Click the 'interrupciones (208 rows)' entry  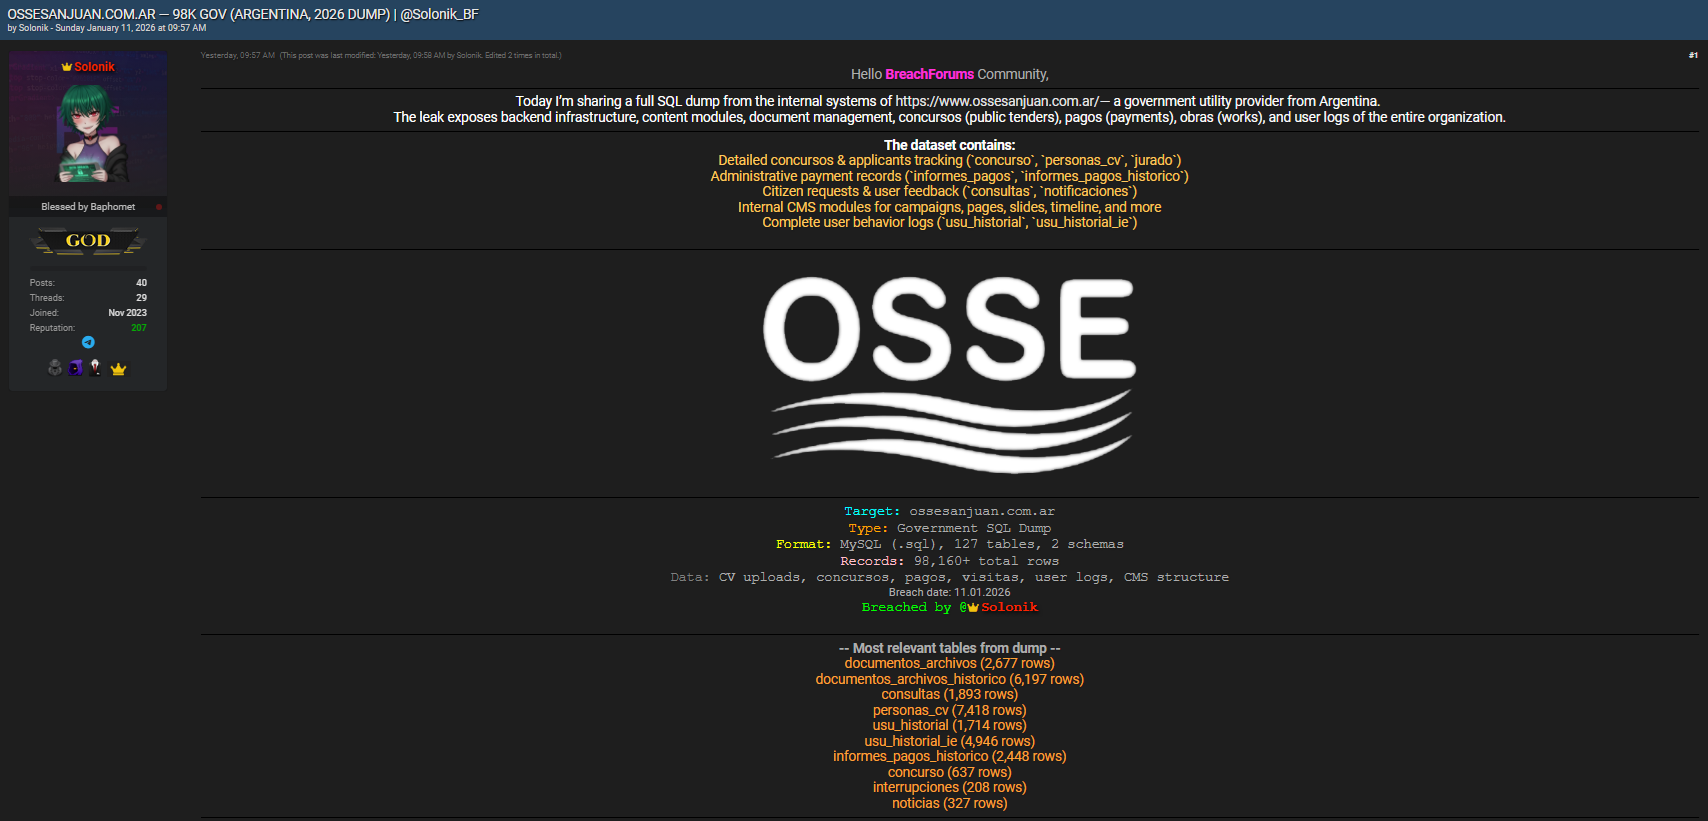(949, 787)
